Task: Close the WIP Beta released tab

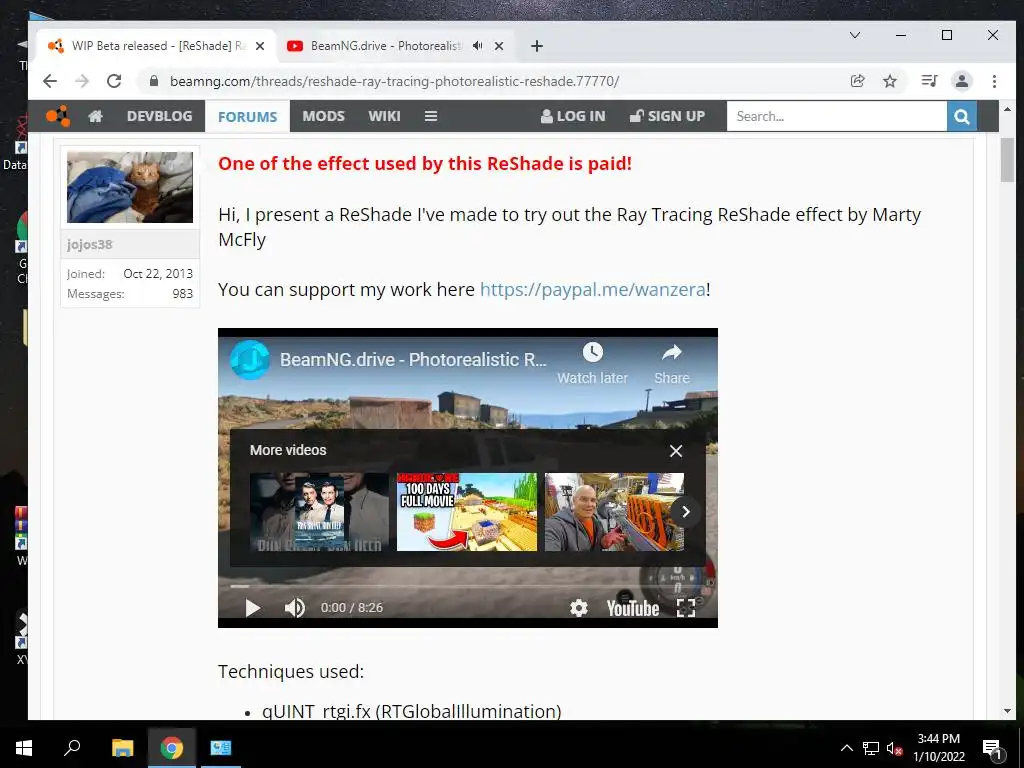Action: click(260, 46)
